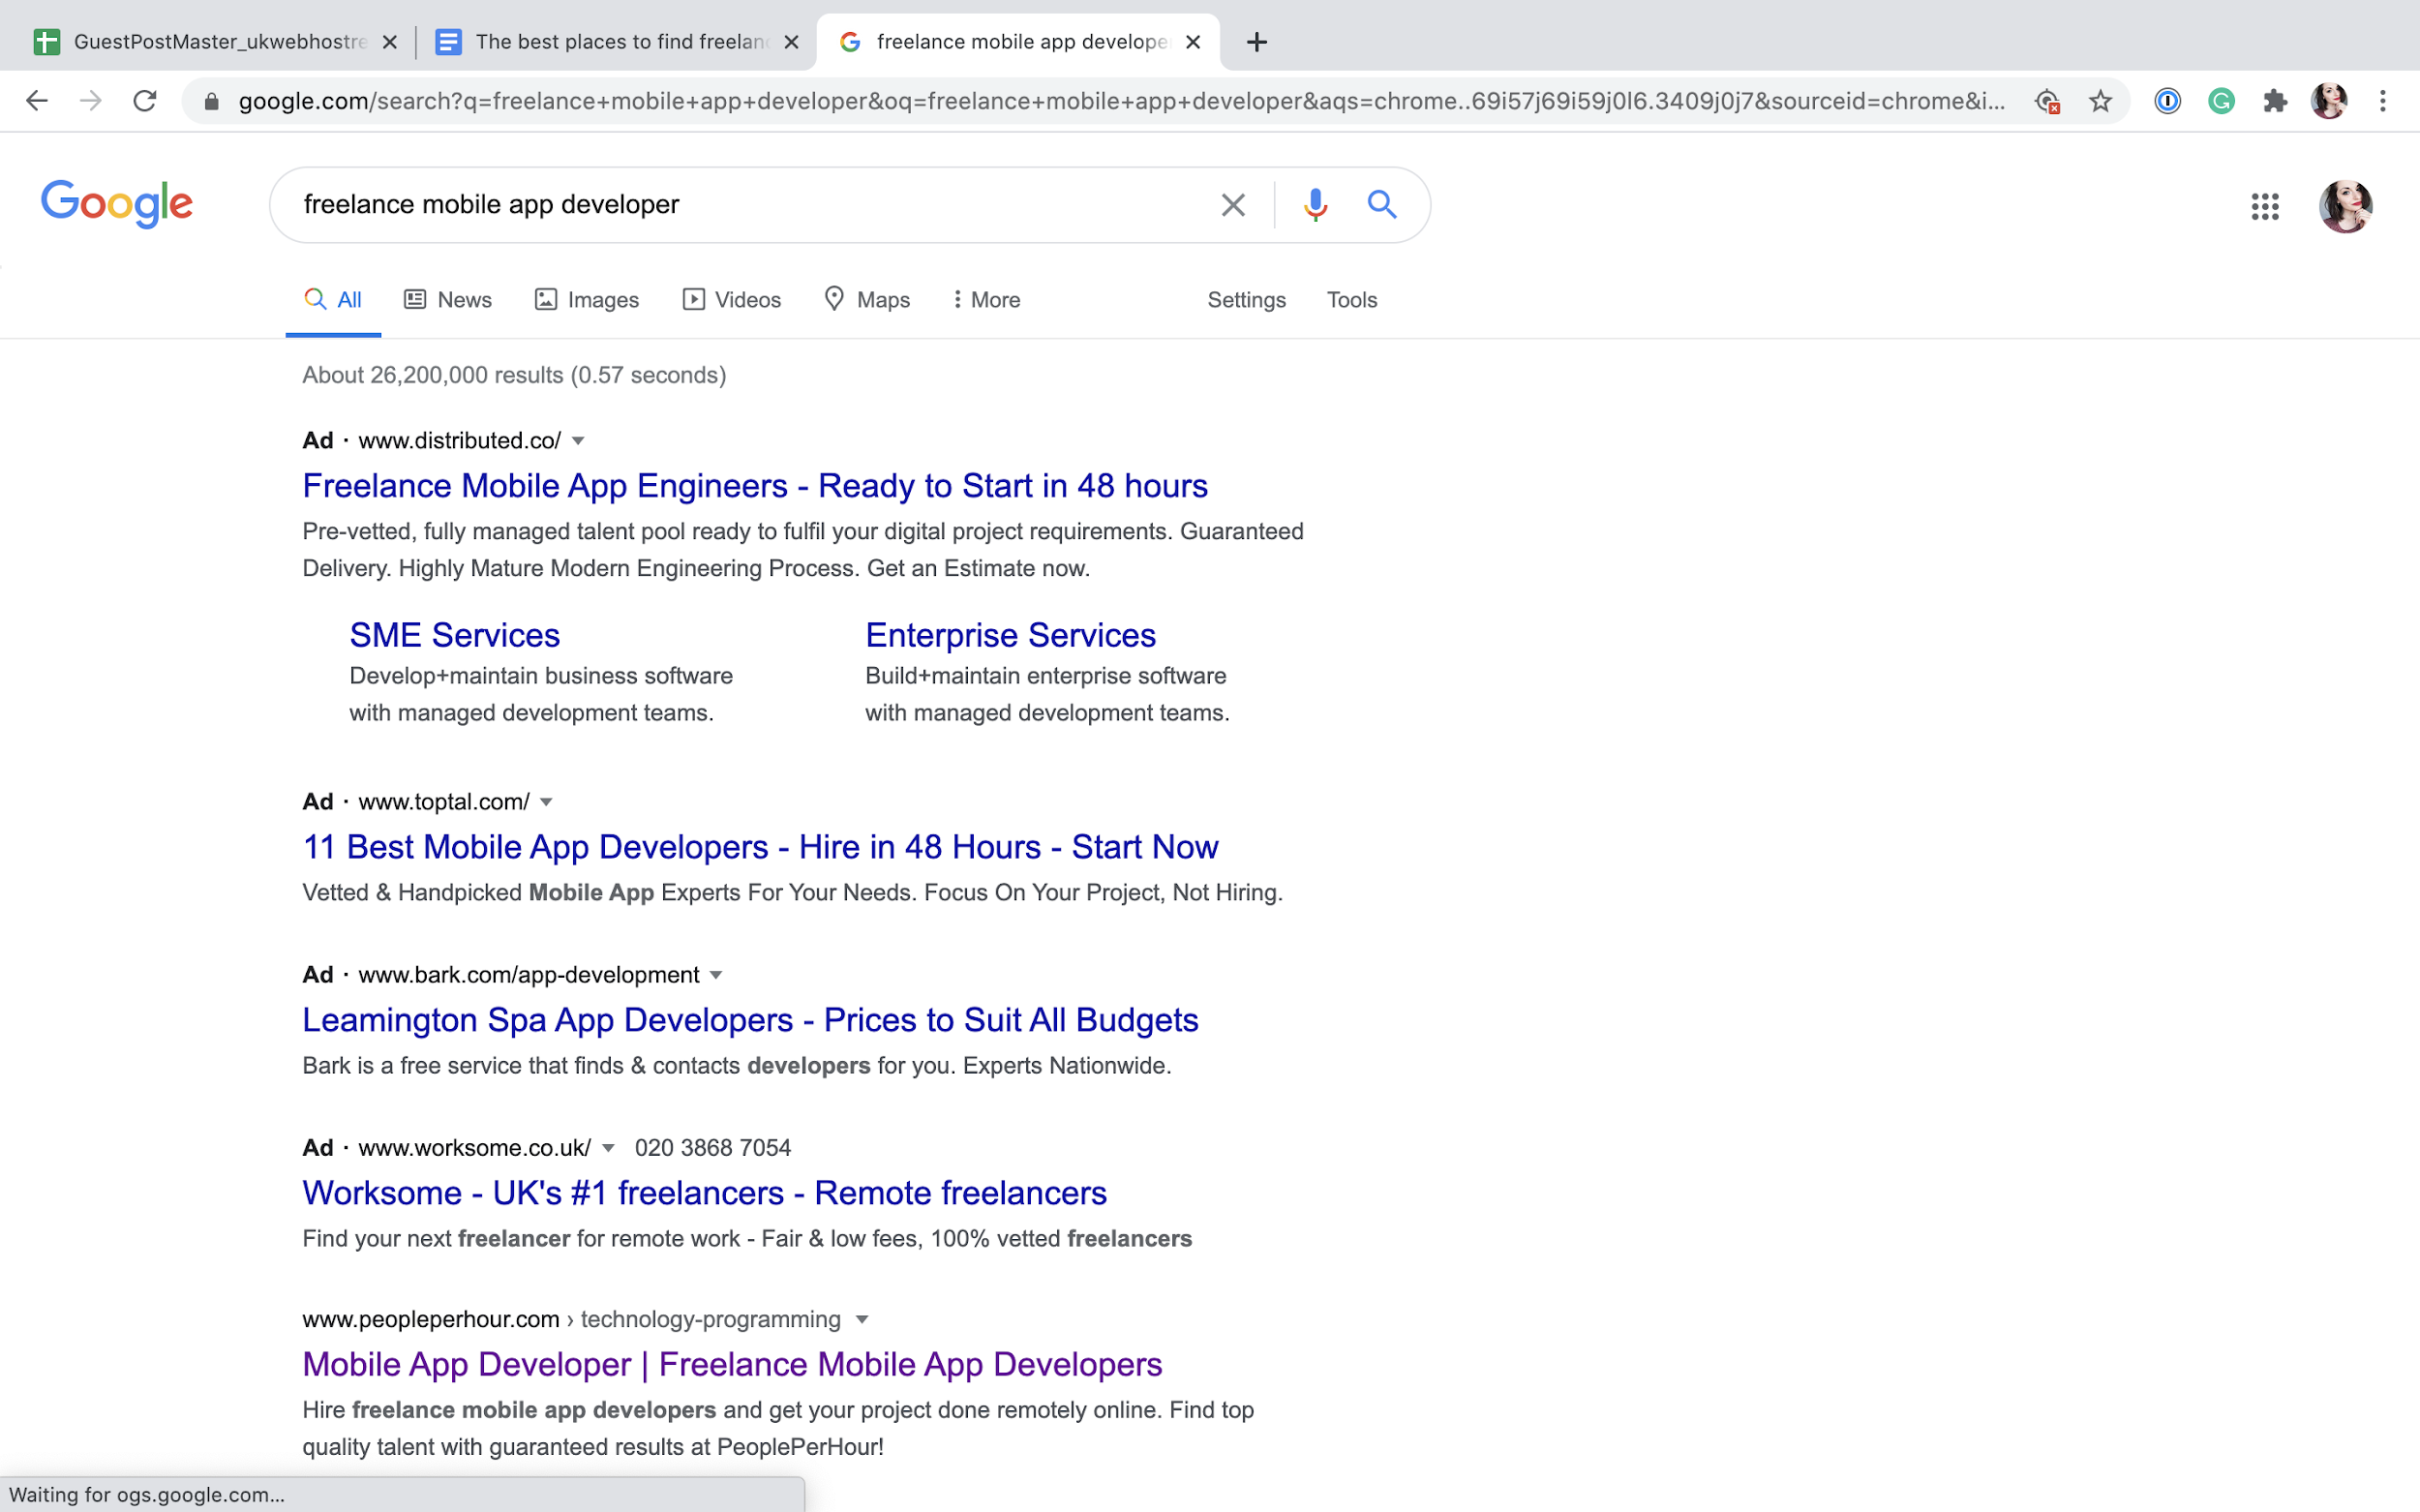Open 'Worksome - UK's #1 freelancers' ad
This screenshot has height=1512, width=2420.
[x=704, y=1193]
